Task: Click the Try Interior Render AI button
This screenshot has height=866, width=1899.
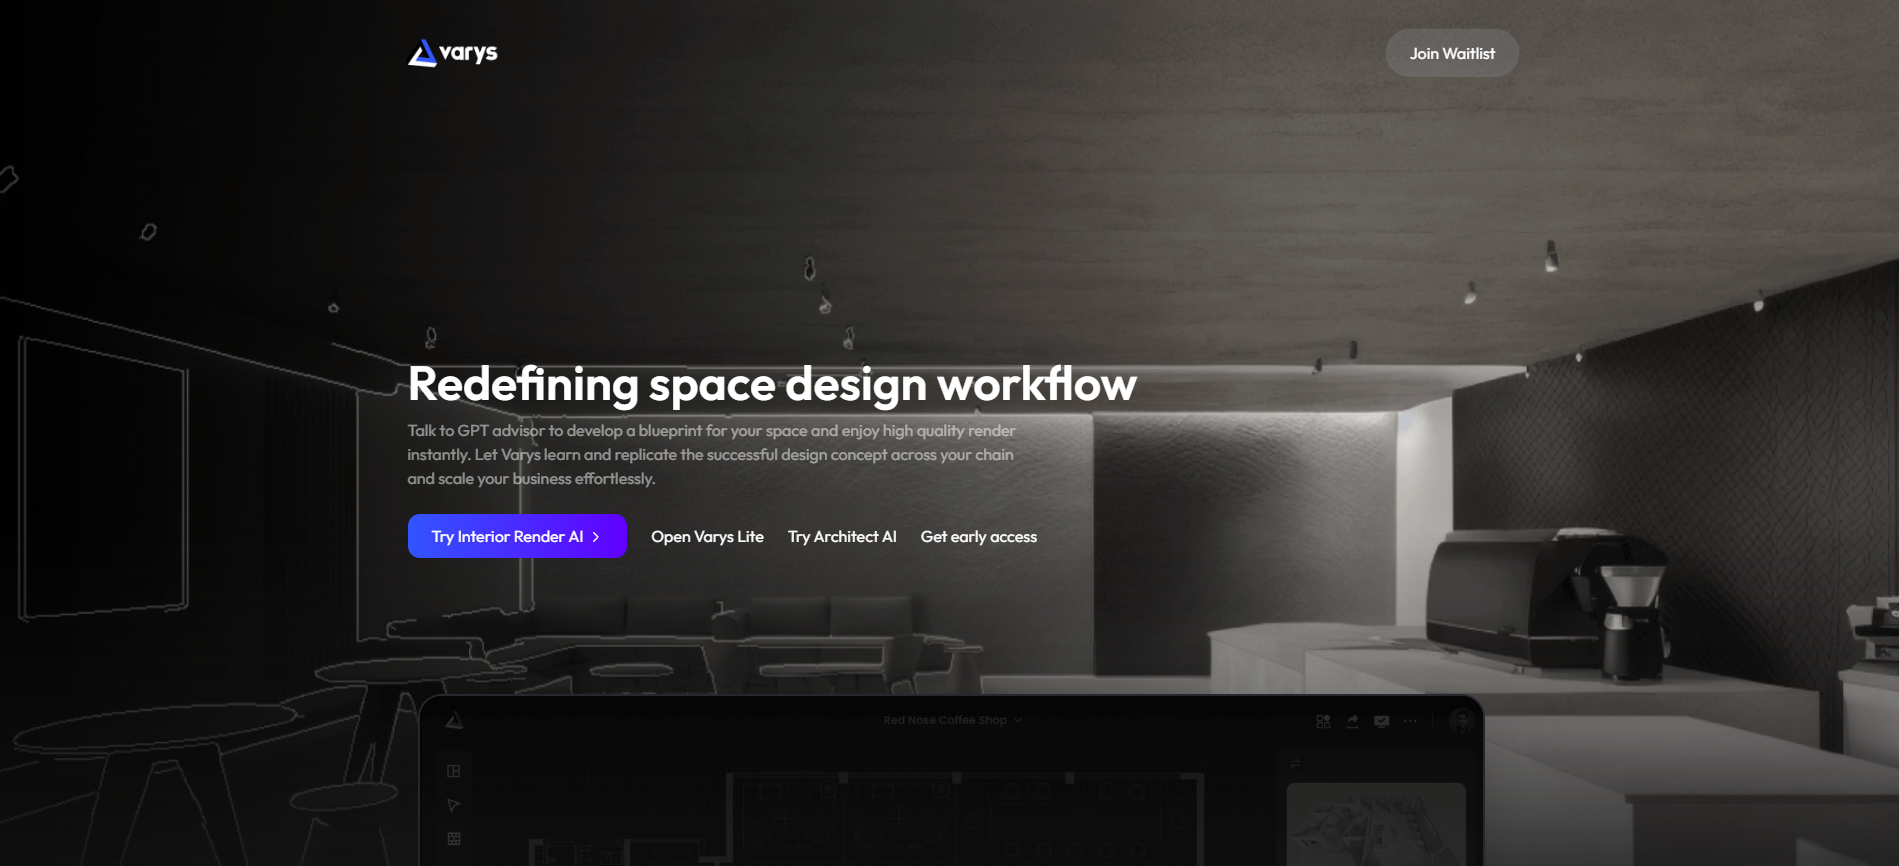Action: click(x=516, y=537)
